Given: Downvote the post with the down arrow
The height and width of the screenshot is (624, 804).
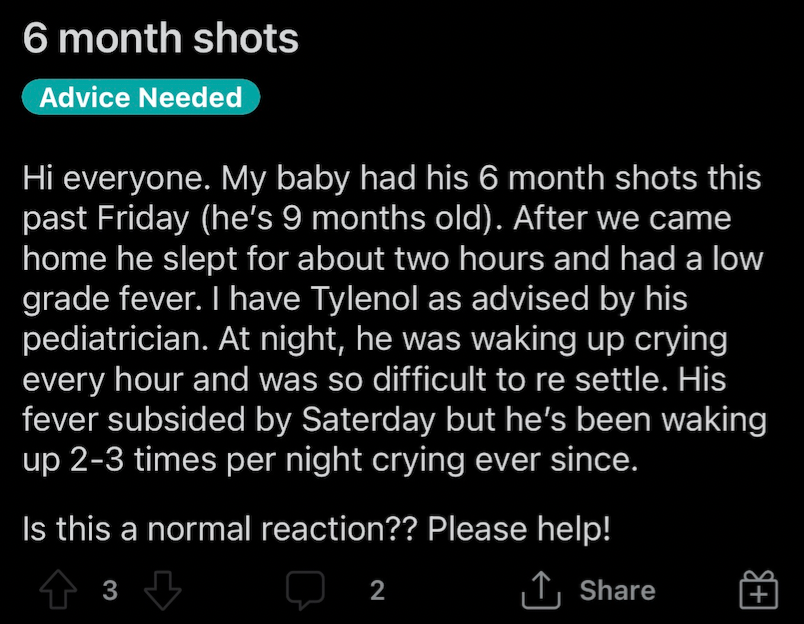Looking at the screenshot, I should pos(163,590).
